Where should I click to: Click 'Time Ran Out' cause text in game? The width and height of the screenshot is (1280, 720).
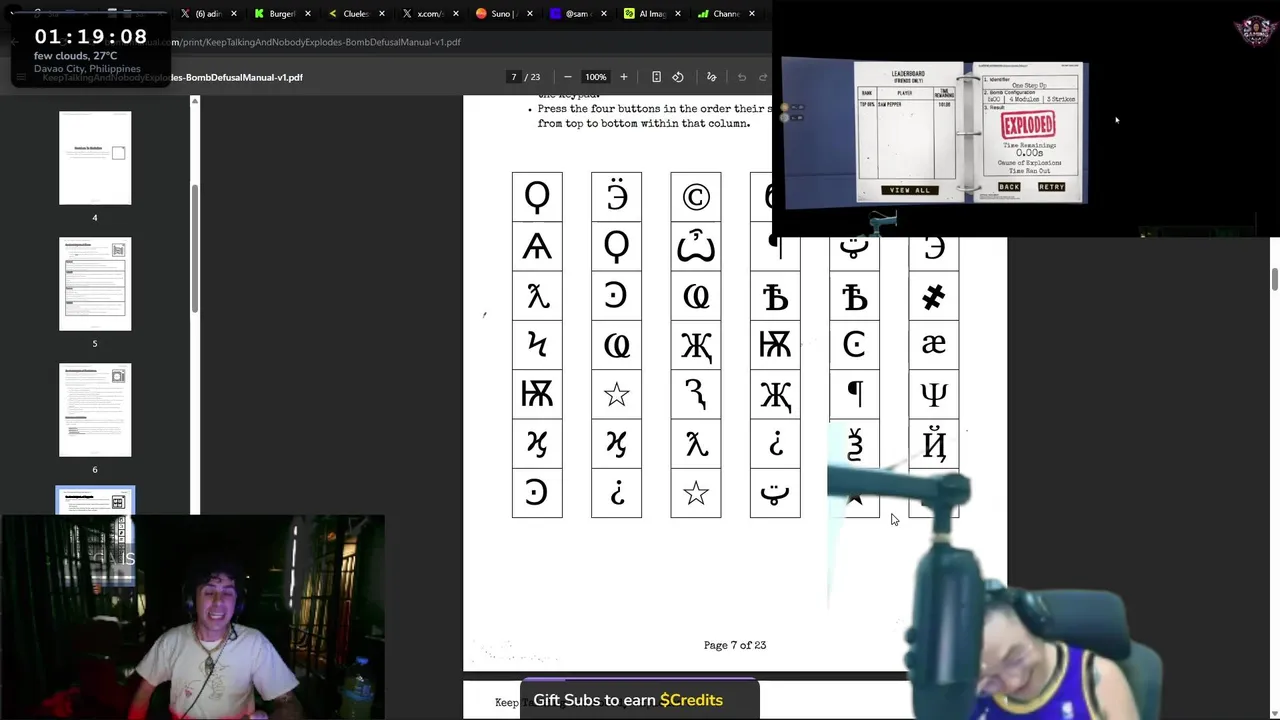coord(1030,169)
